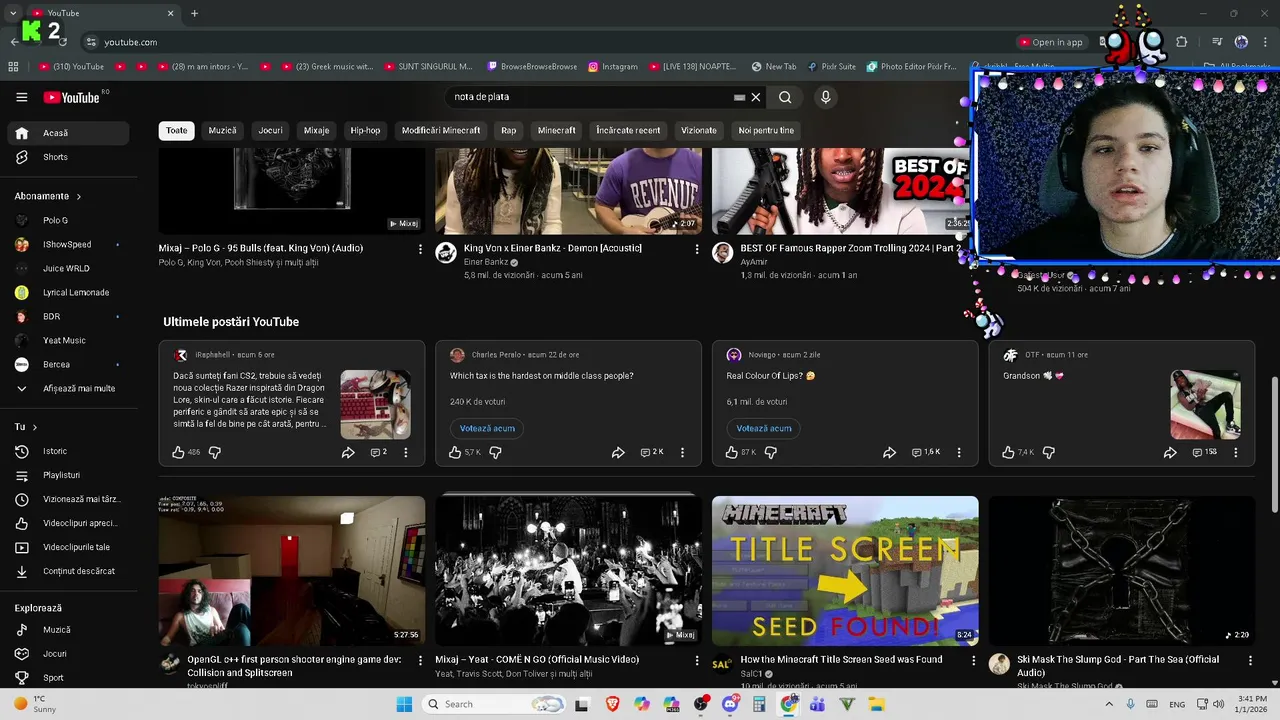Click the search field containing 'nota de plata'

[x=590, y=97]
